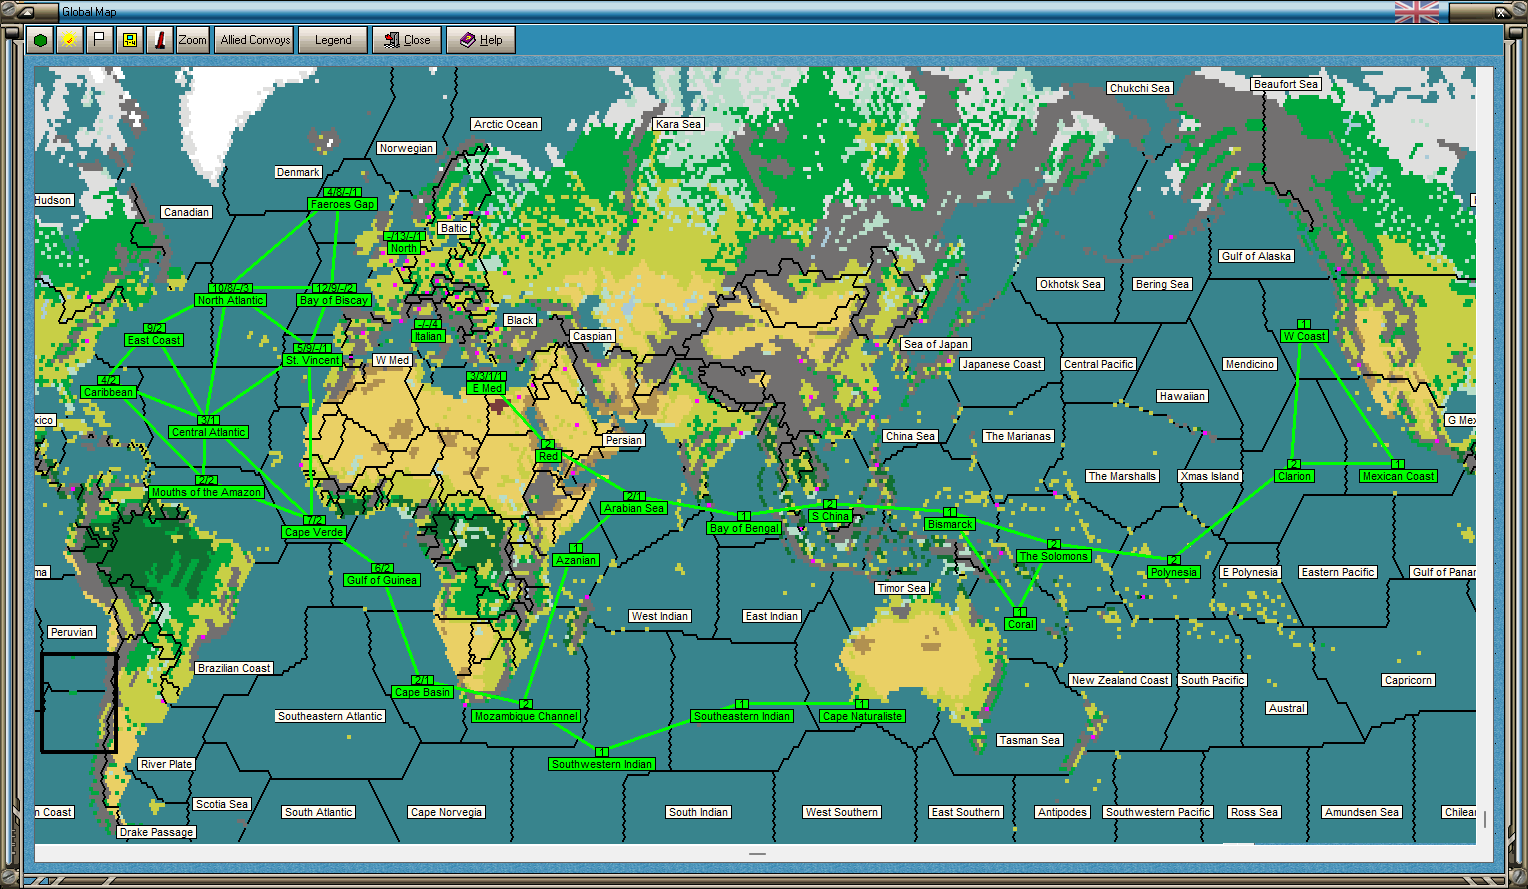Screen dimensions: 1528x889
Task: Select the green Polynesia label
Action: click(x=1173, y=572)
